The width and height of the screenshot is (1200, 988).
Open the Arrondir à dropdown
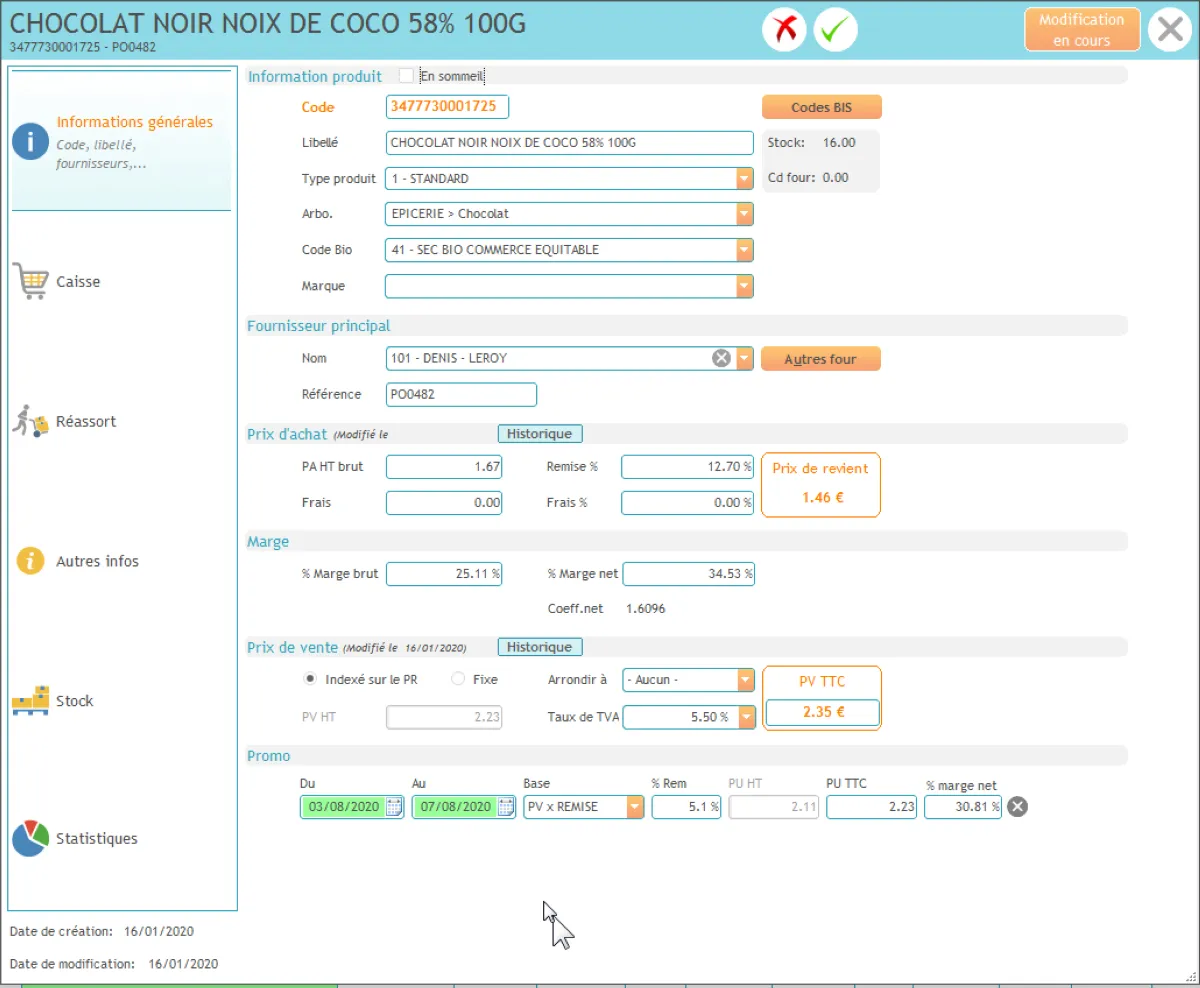tap(745, 680)
